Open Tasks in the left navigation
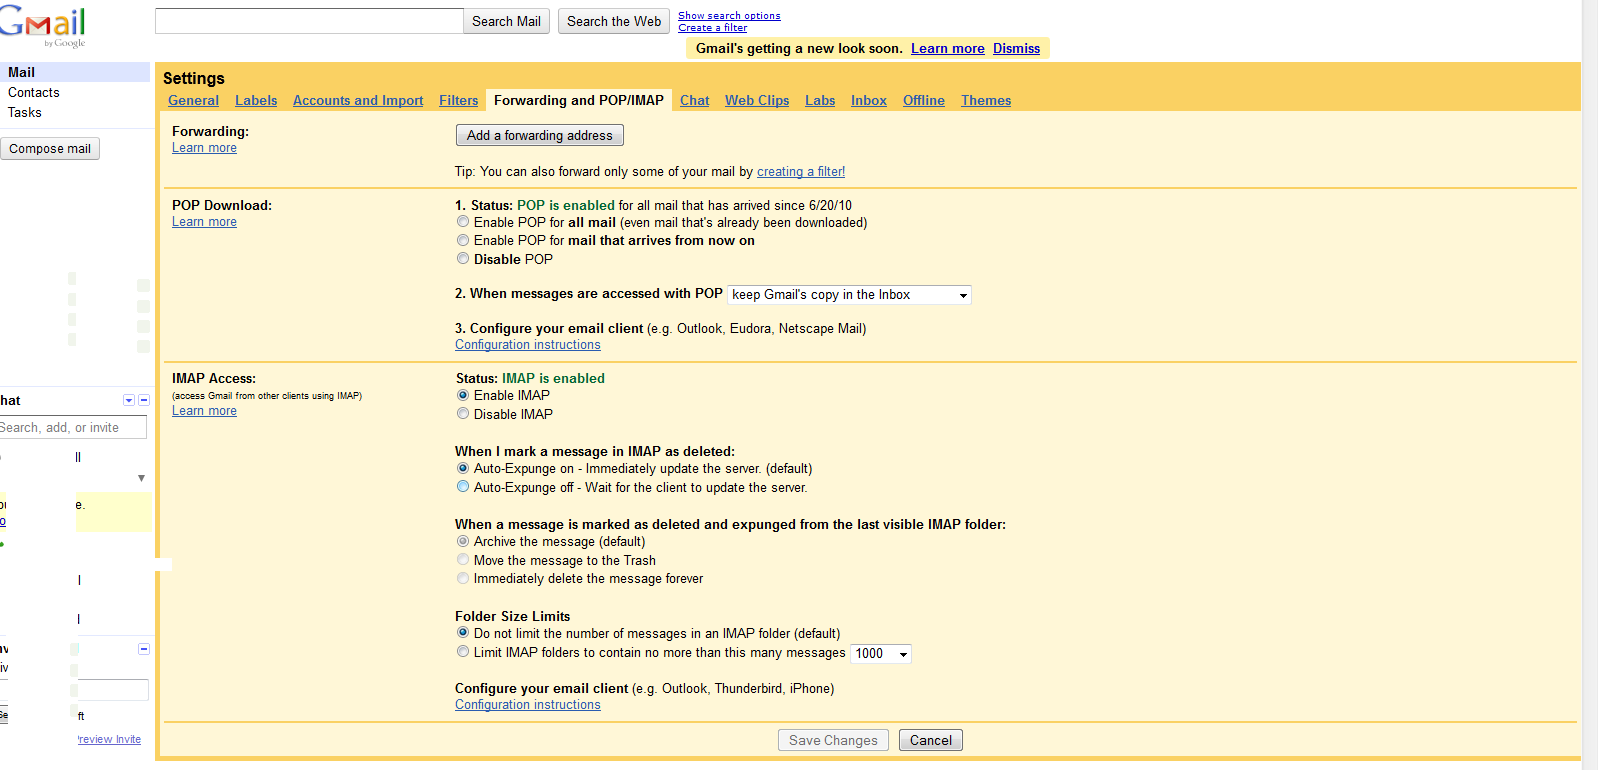1598x770 pixels. [25, 112]
